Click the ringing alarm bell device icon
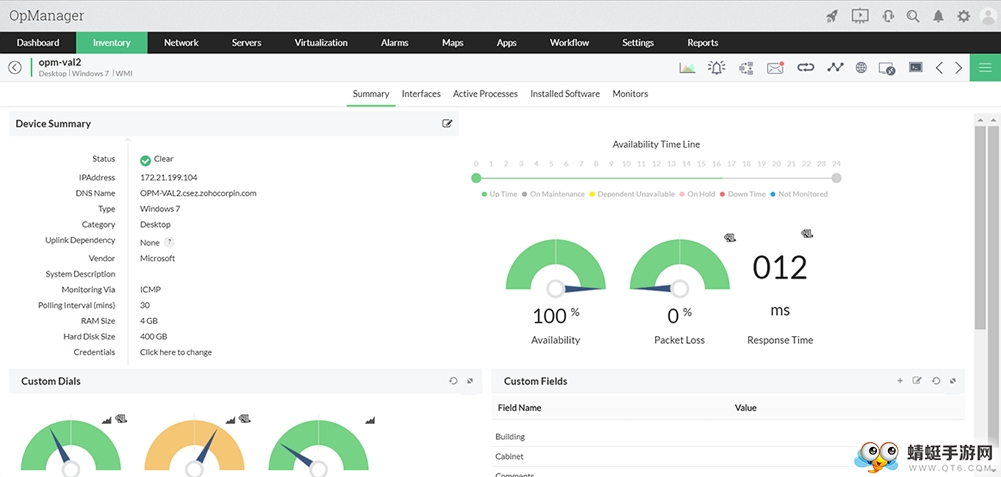The height and width of the screenshot is (477, 1001). (716, 67)
